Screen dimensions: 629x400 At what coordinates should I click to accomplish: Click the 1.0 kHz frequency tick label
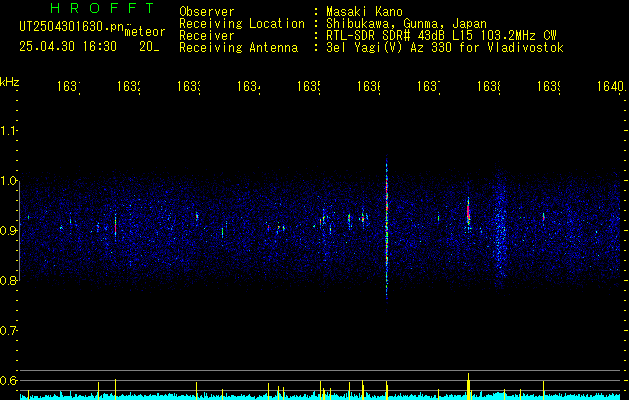(8, 181)
